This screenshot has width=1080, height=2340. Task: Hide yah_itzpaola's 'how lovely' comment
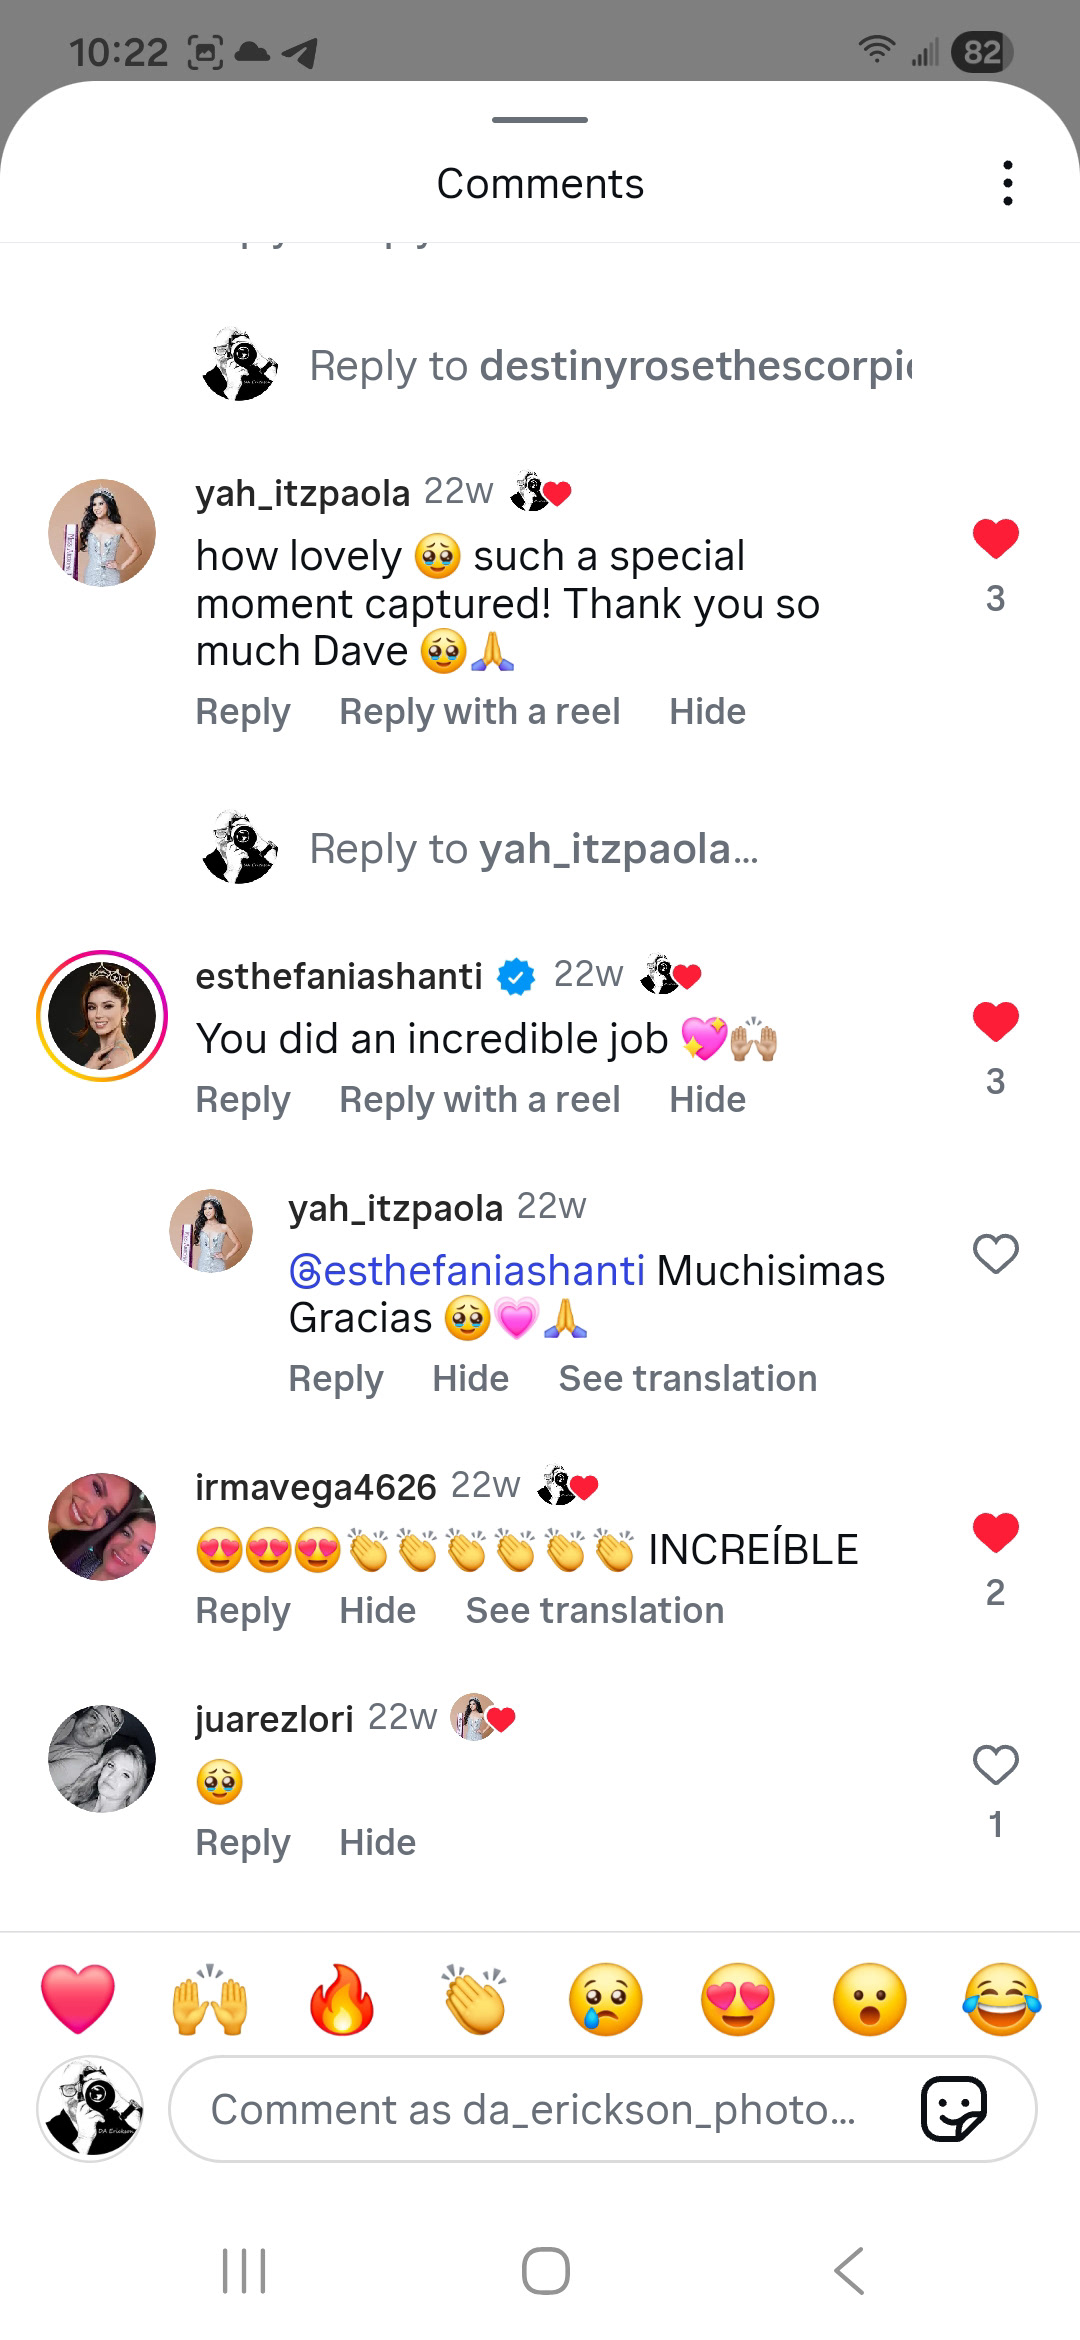pos(707,712)
